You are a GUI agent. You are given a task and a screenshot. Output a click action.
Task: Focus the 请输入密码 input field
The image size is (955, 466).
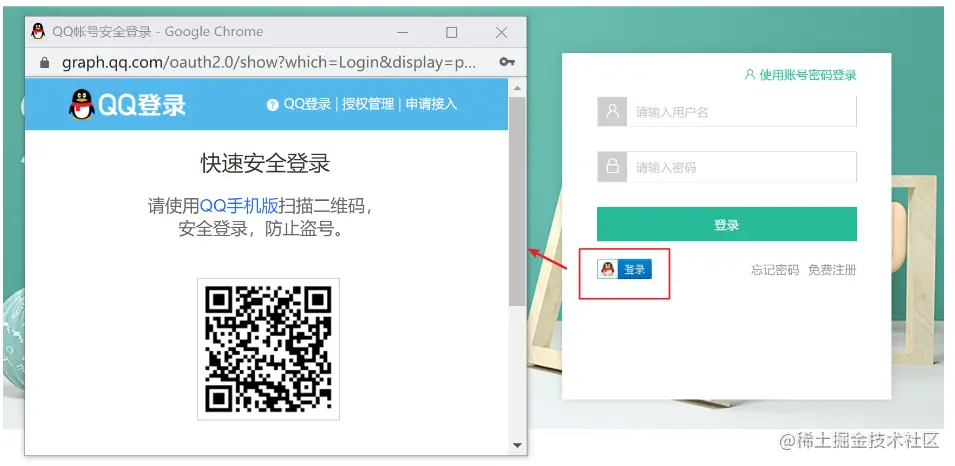(x=741, y=167)
